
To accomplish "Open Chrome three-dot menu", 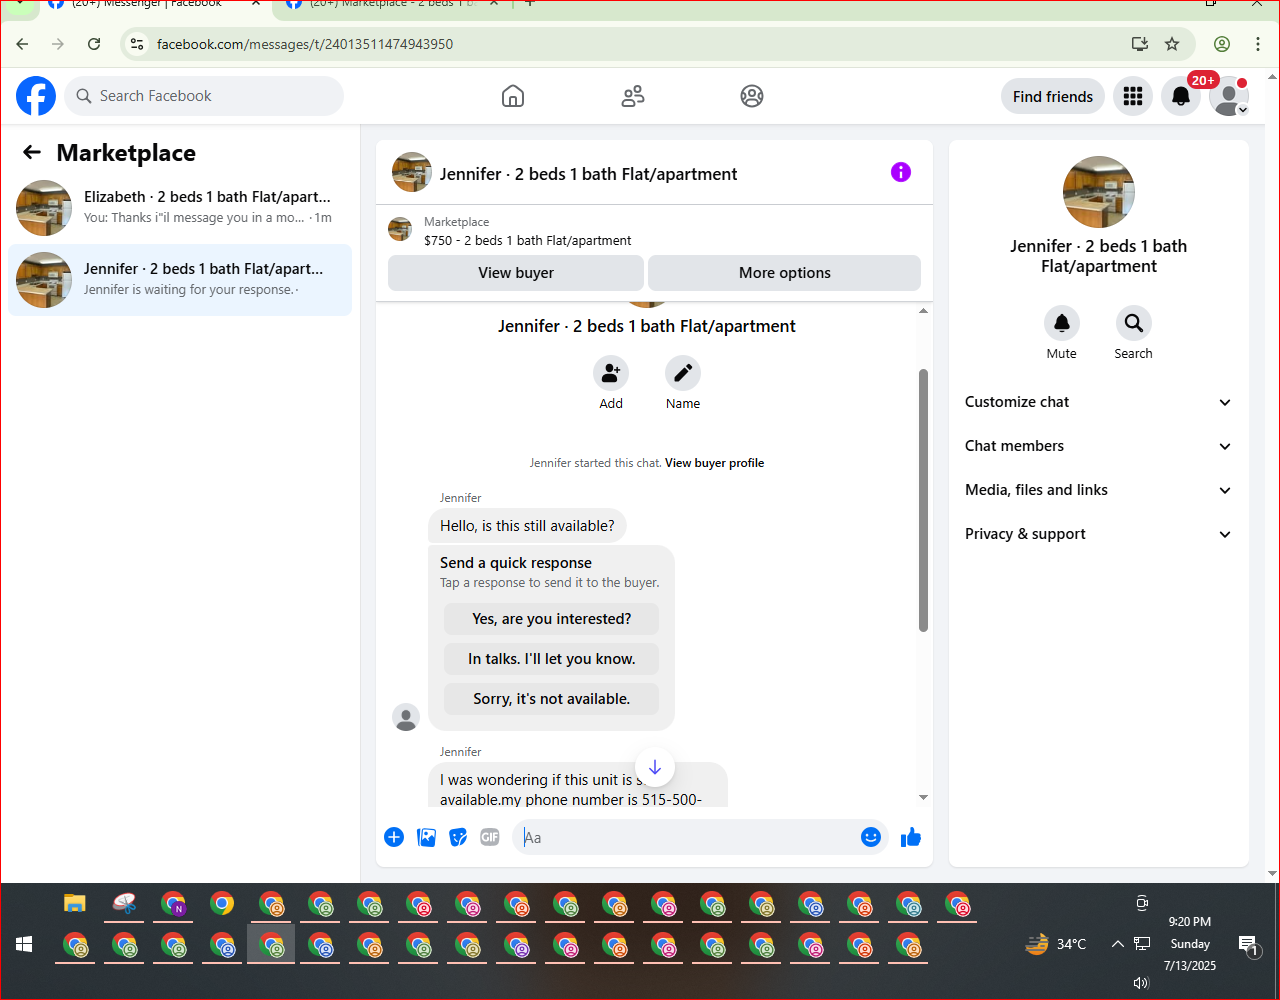I will click(x=1258, y=44).
